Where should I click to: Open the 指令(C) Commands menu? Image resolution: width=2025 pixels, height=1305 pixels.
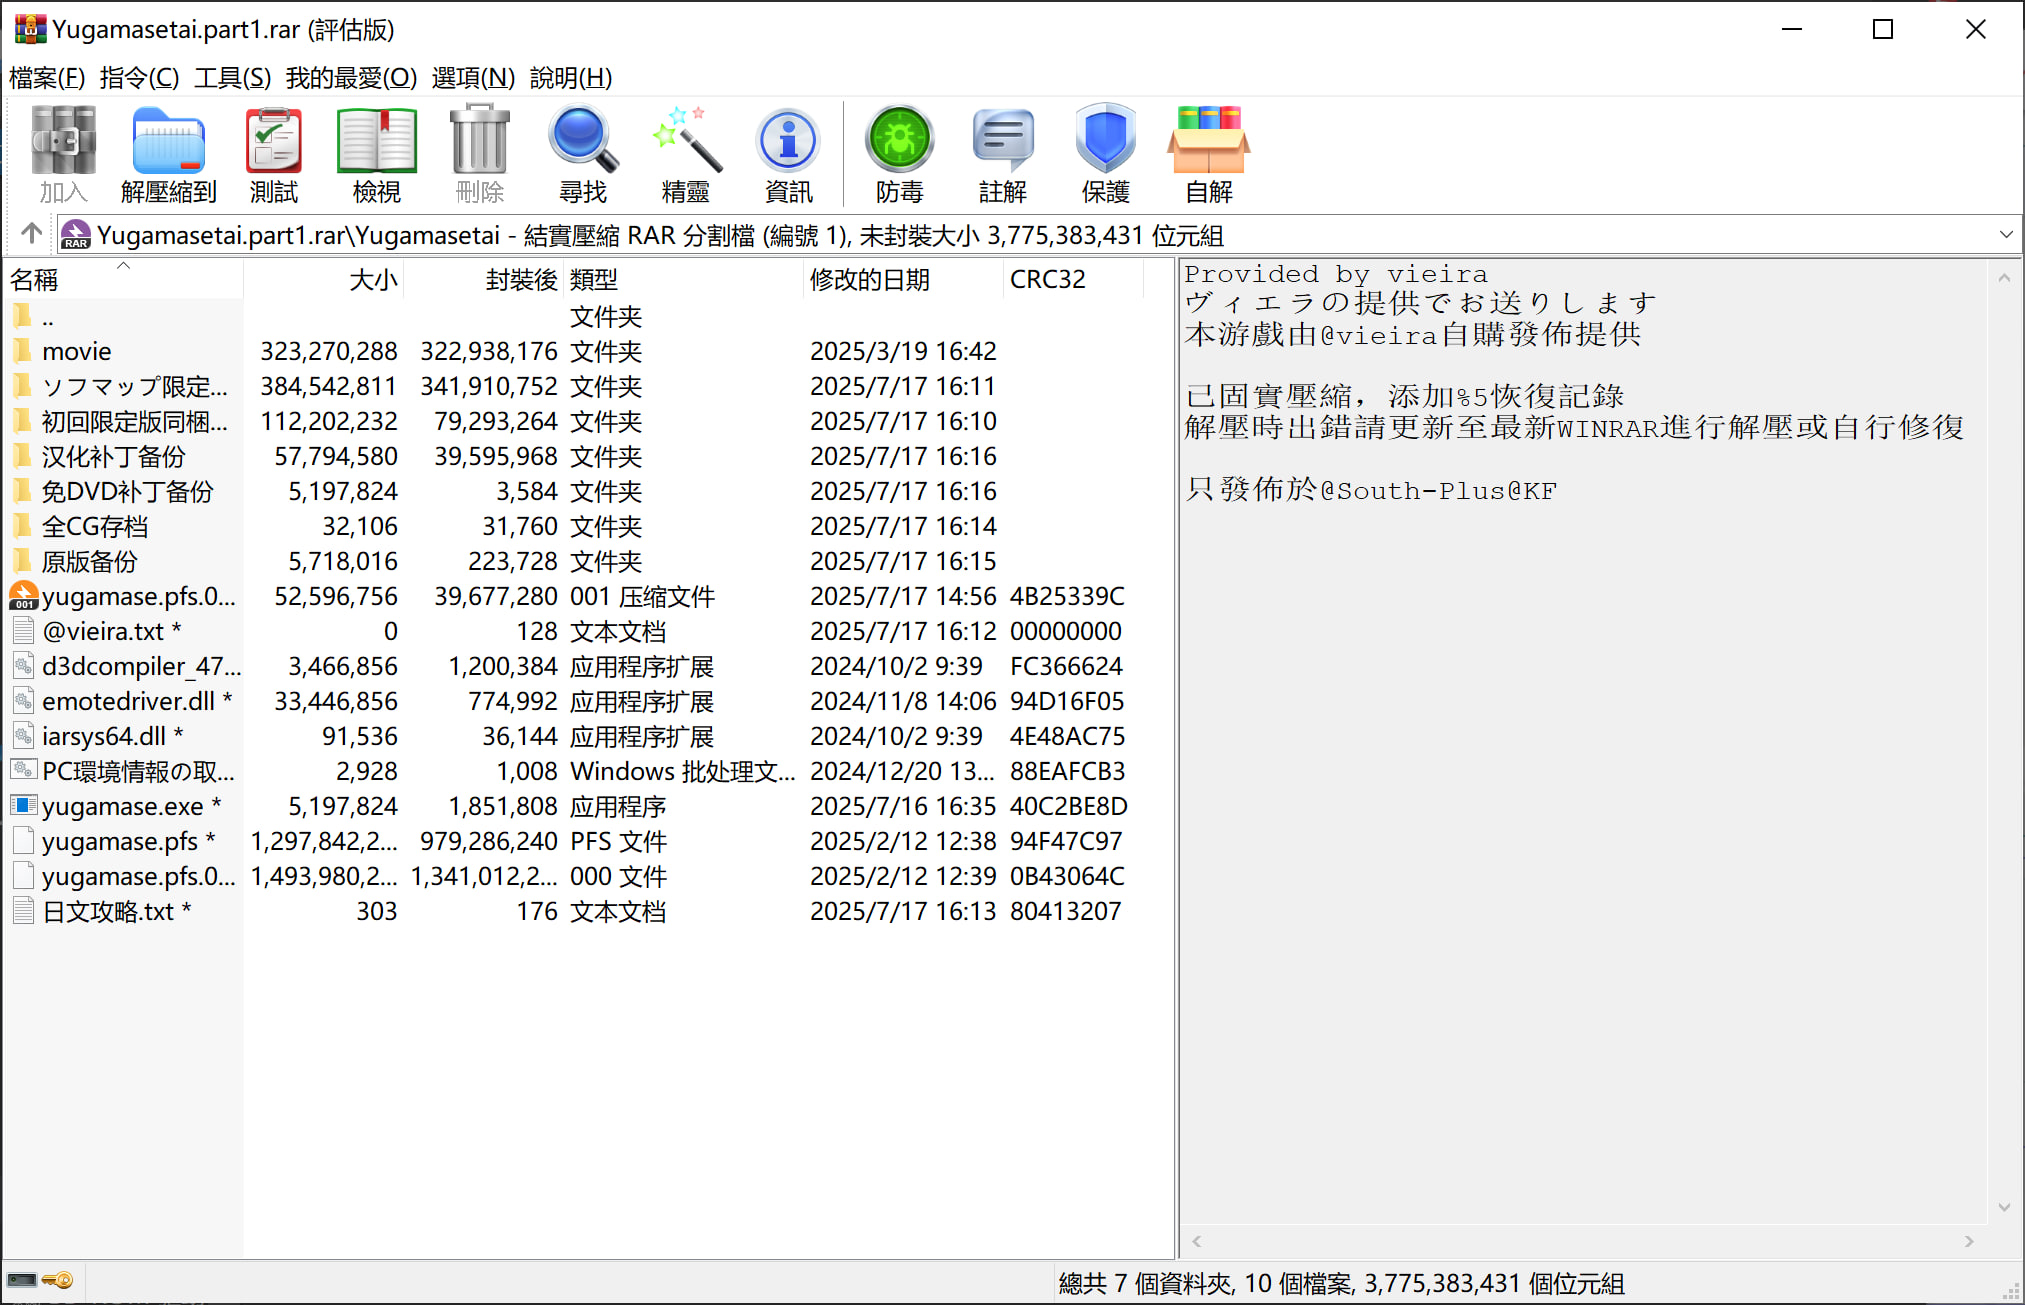(139, 78)
